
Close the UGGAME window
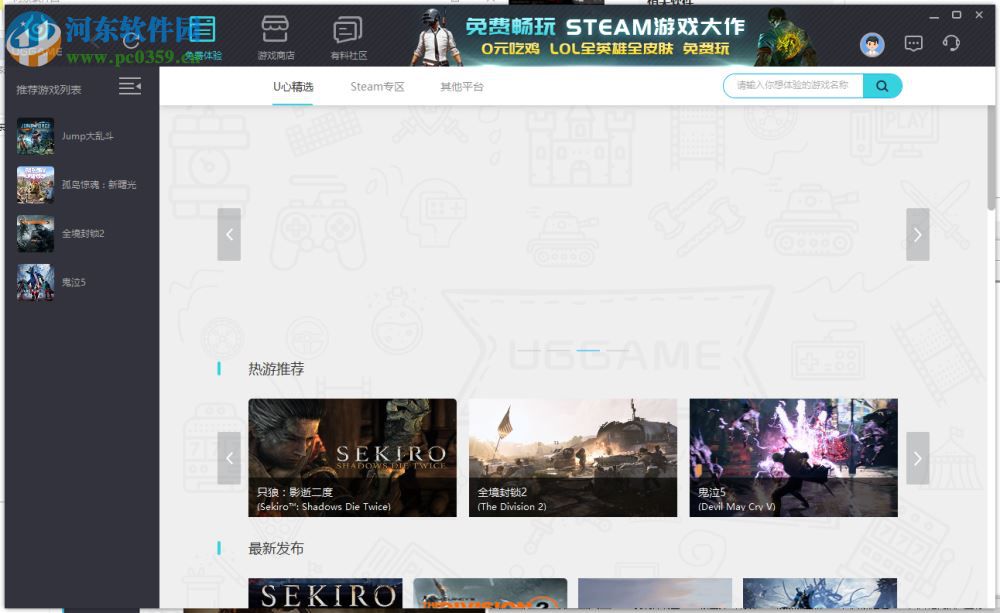coord(979,15)
